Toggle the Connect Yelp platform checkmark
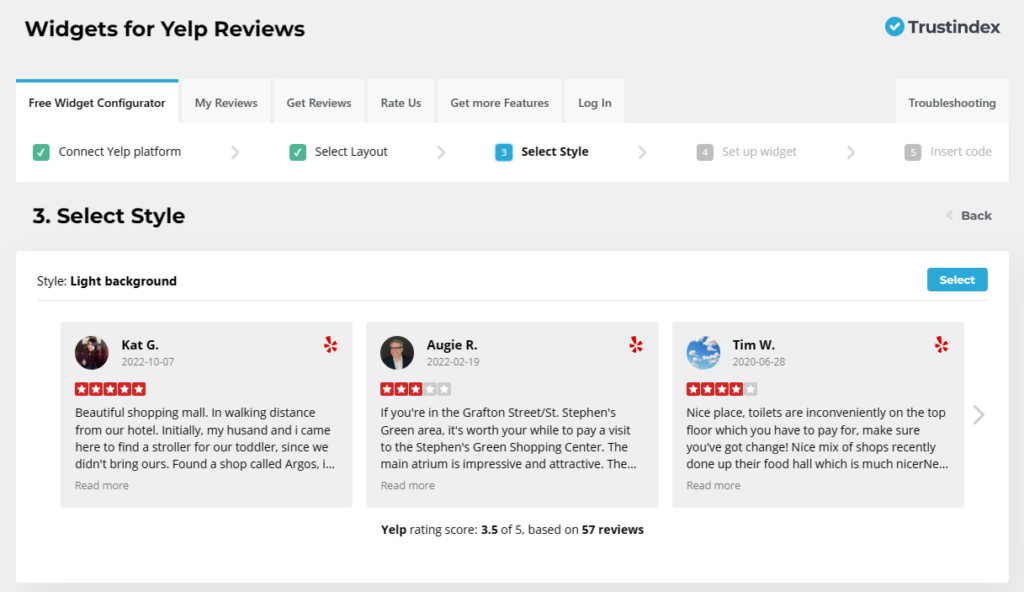The height and width of the screenshot is (592, 1024). tap(40, 151)
